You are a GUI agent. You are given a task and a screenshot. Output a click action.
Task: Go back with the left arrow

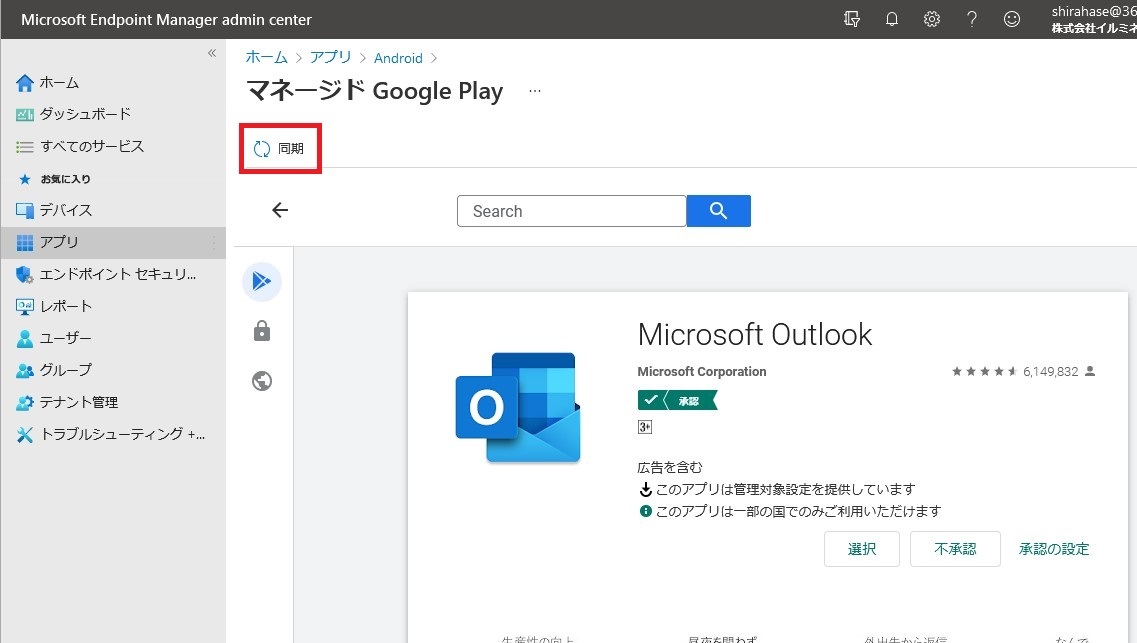click(280, 210)
